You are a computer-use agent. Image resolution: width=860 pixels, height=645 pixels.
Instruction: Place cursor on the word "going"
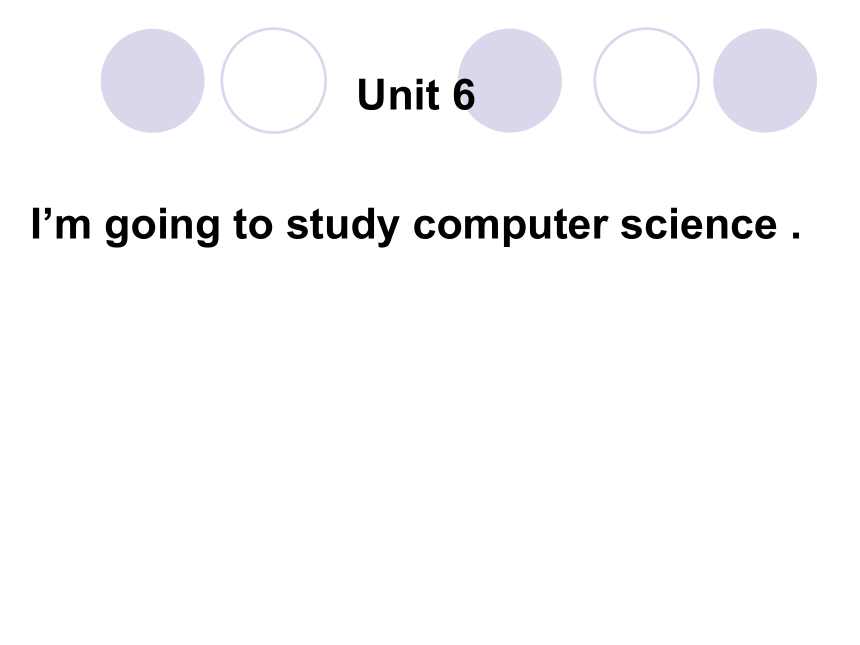point(162,227)
